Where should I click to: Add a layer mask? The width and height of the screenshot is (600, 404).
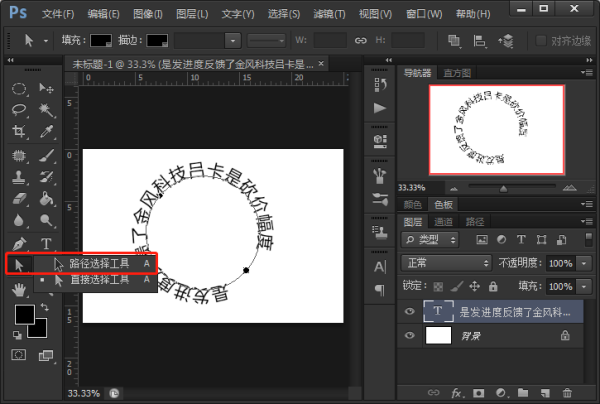[478, 393]
